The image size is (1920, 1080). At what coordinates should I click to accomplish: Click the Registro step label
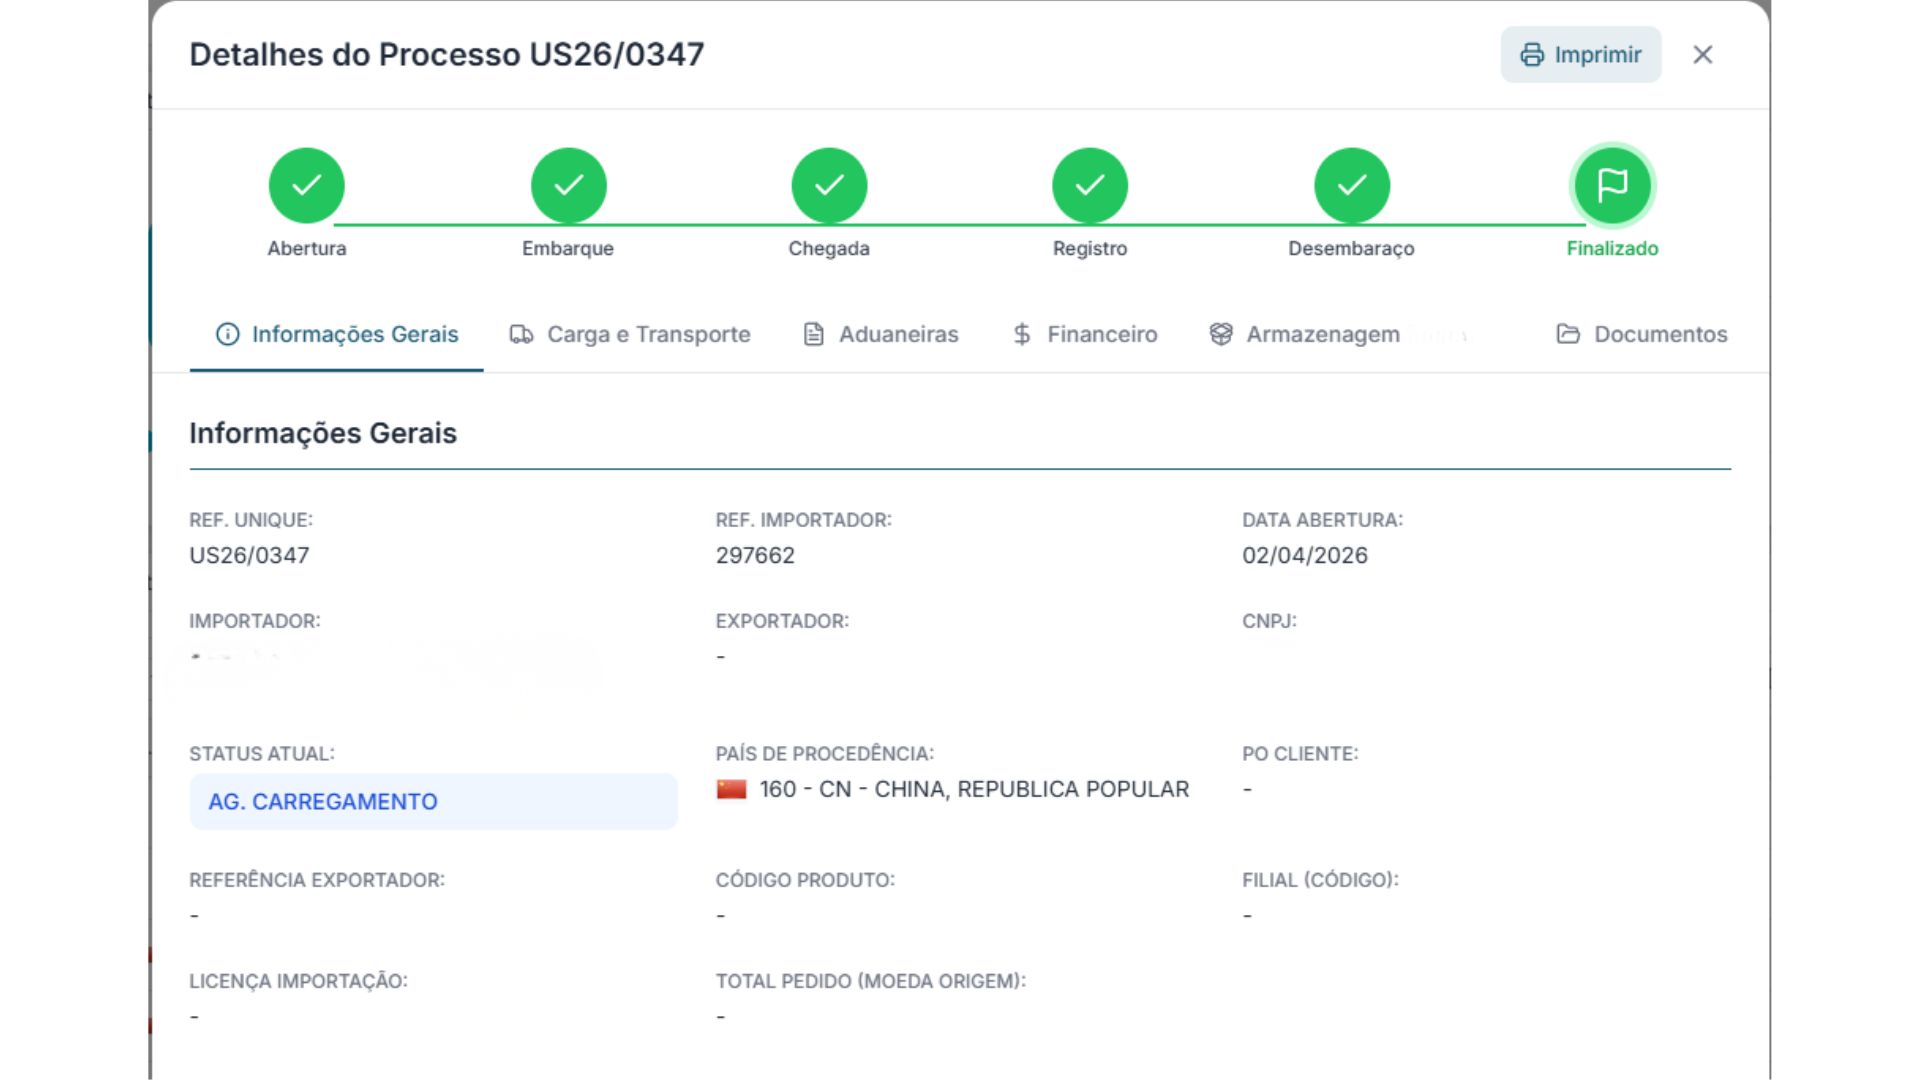click(x=1090, y=248)
